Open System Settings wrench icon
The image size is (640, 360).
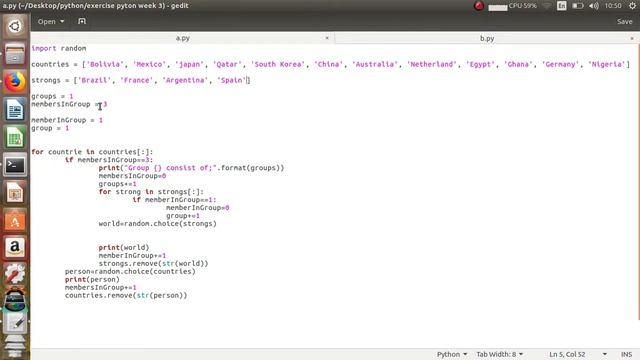(x=15, y=274)
